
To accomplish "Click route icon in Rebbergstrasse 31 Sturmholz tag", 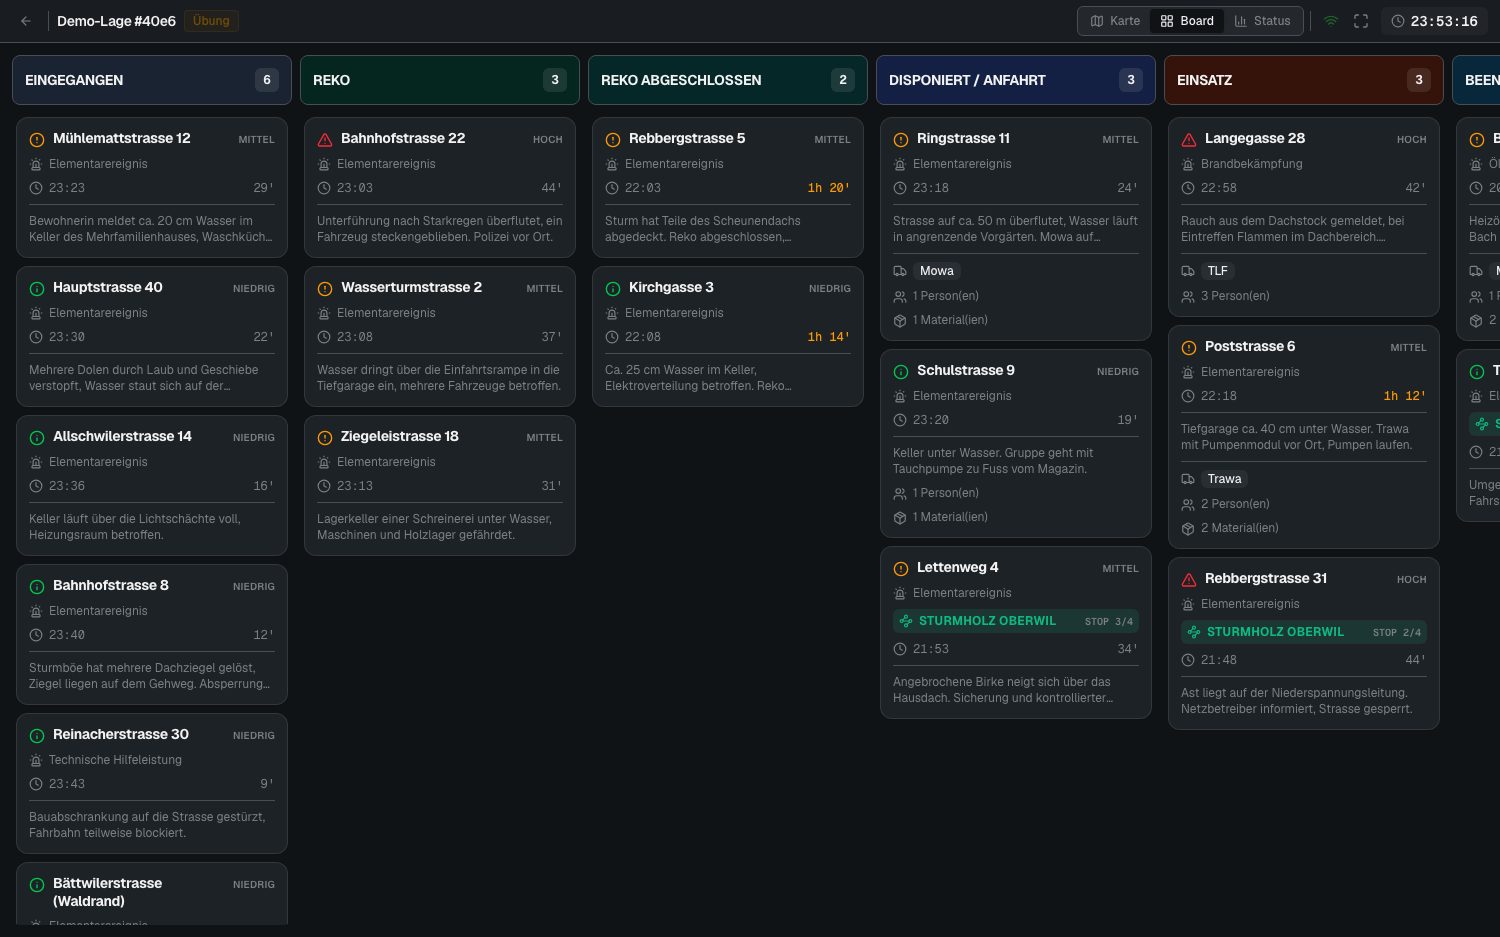I will point(1194,632).
